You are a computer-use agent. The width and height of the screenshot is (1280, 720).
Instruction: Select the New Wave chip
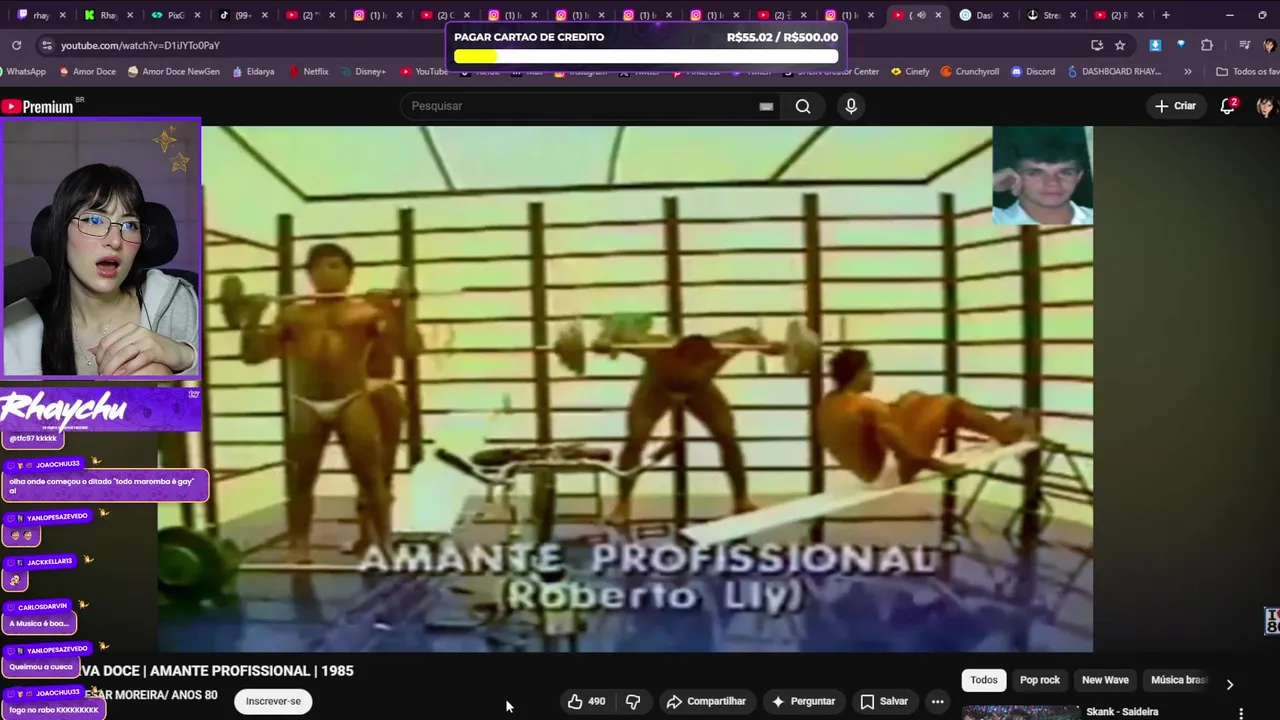[1105, 680]
